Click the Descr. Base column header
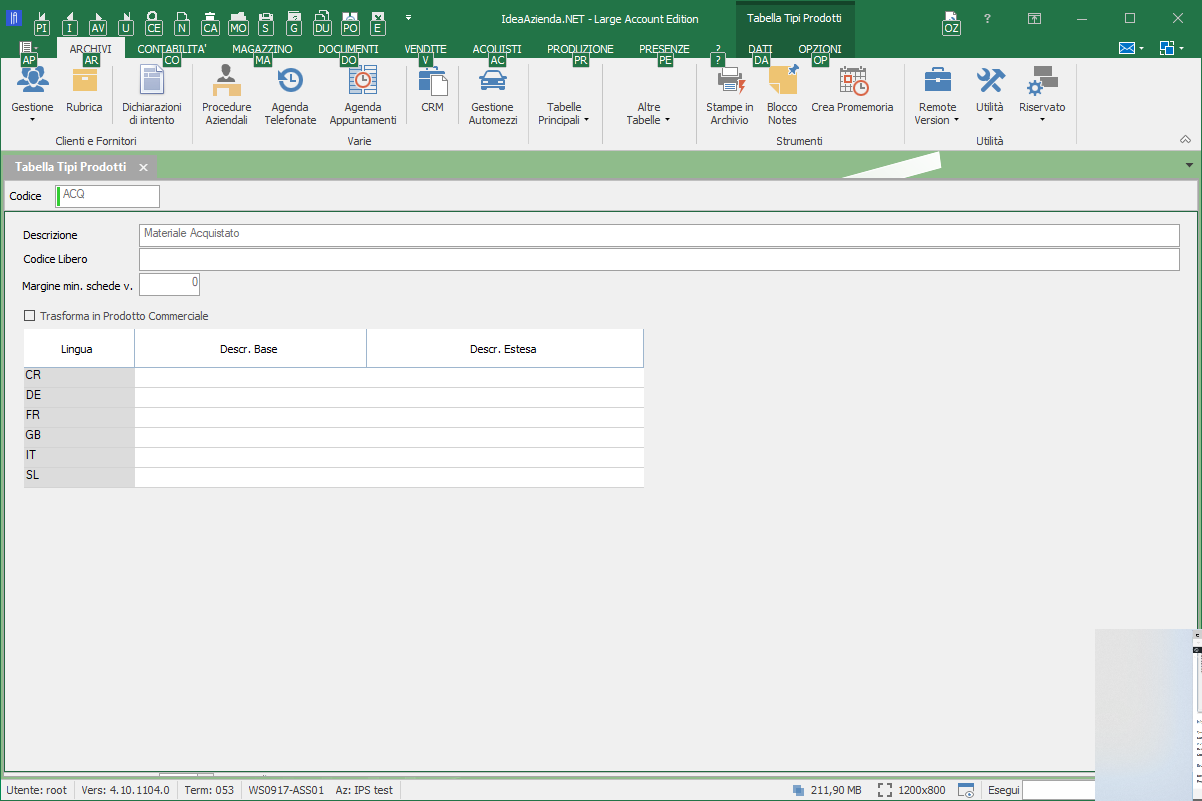This screenshot has width=1202, height=801. [x=250, y=349]
